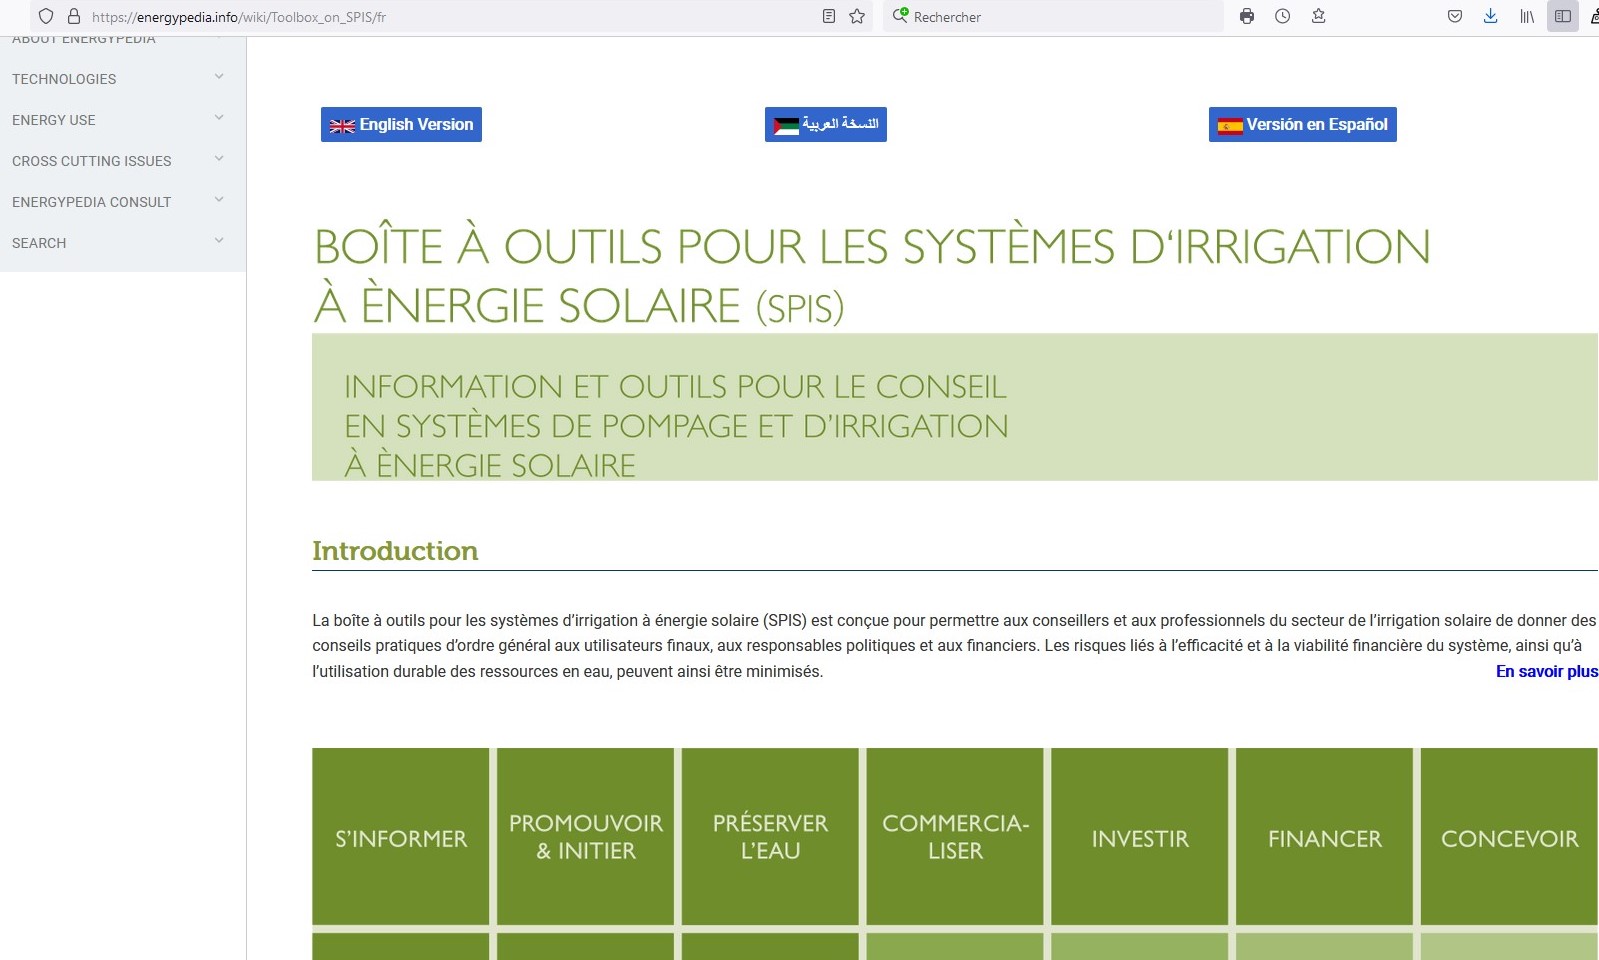Open the library bookshelf icon
Screen dimensions: 1599x960
1526,16
